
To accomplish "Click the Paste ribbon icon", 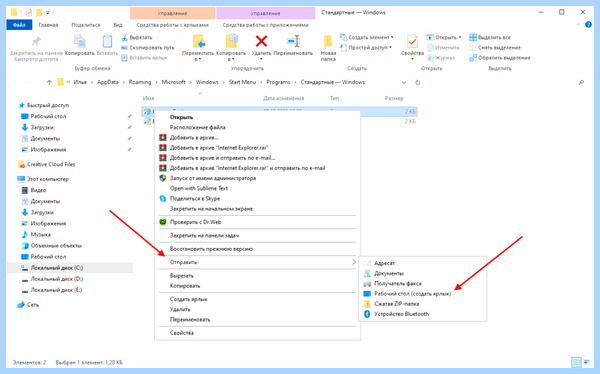I will (x=107, y=41).
